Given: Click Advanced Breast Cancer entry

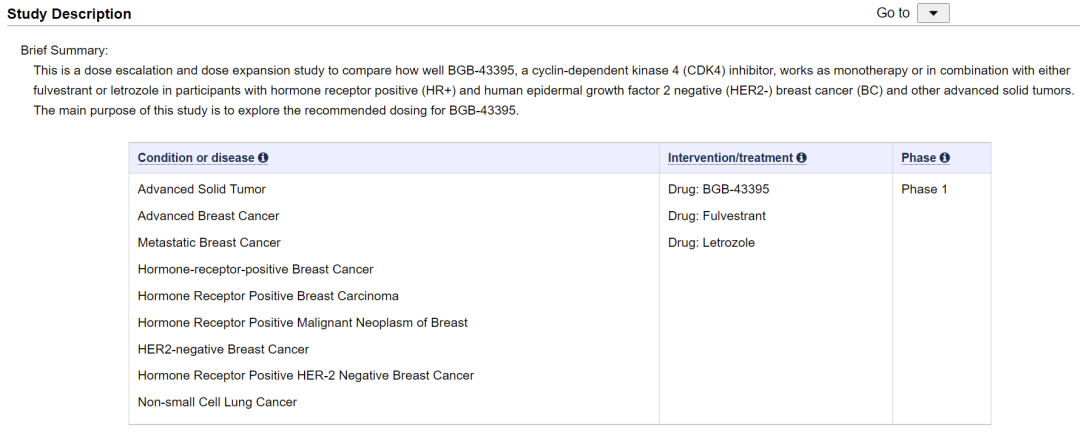Looking at the screenshot, I should [x=208, y=216].
